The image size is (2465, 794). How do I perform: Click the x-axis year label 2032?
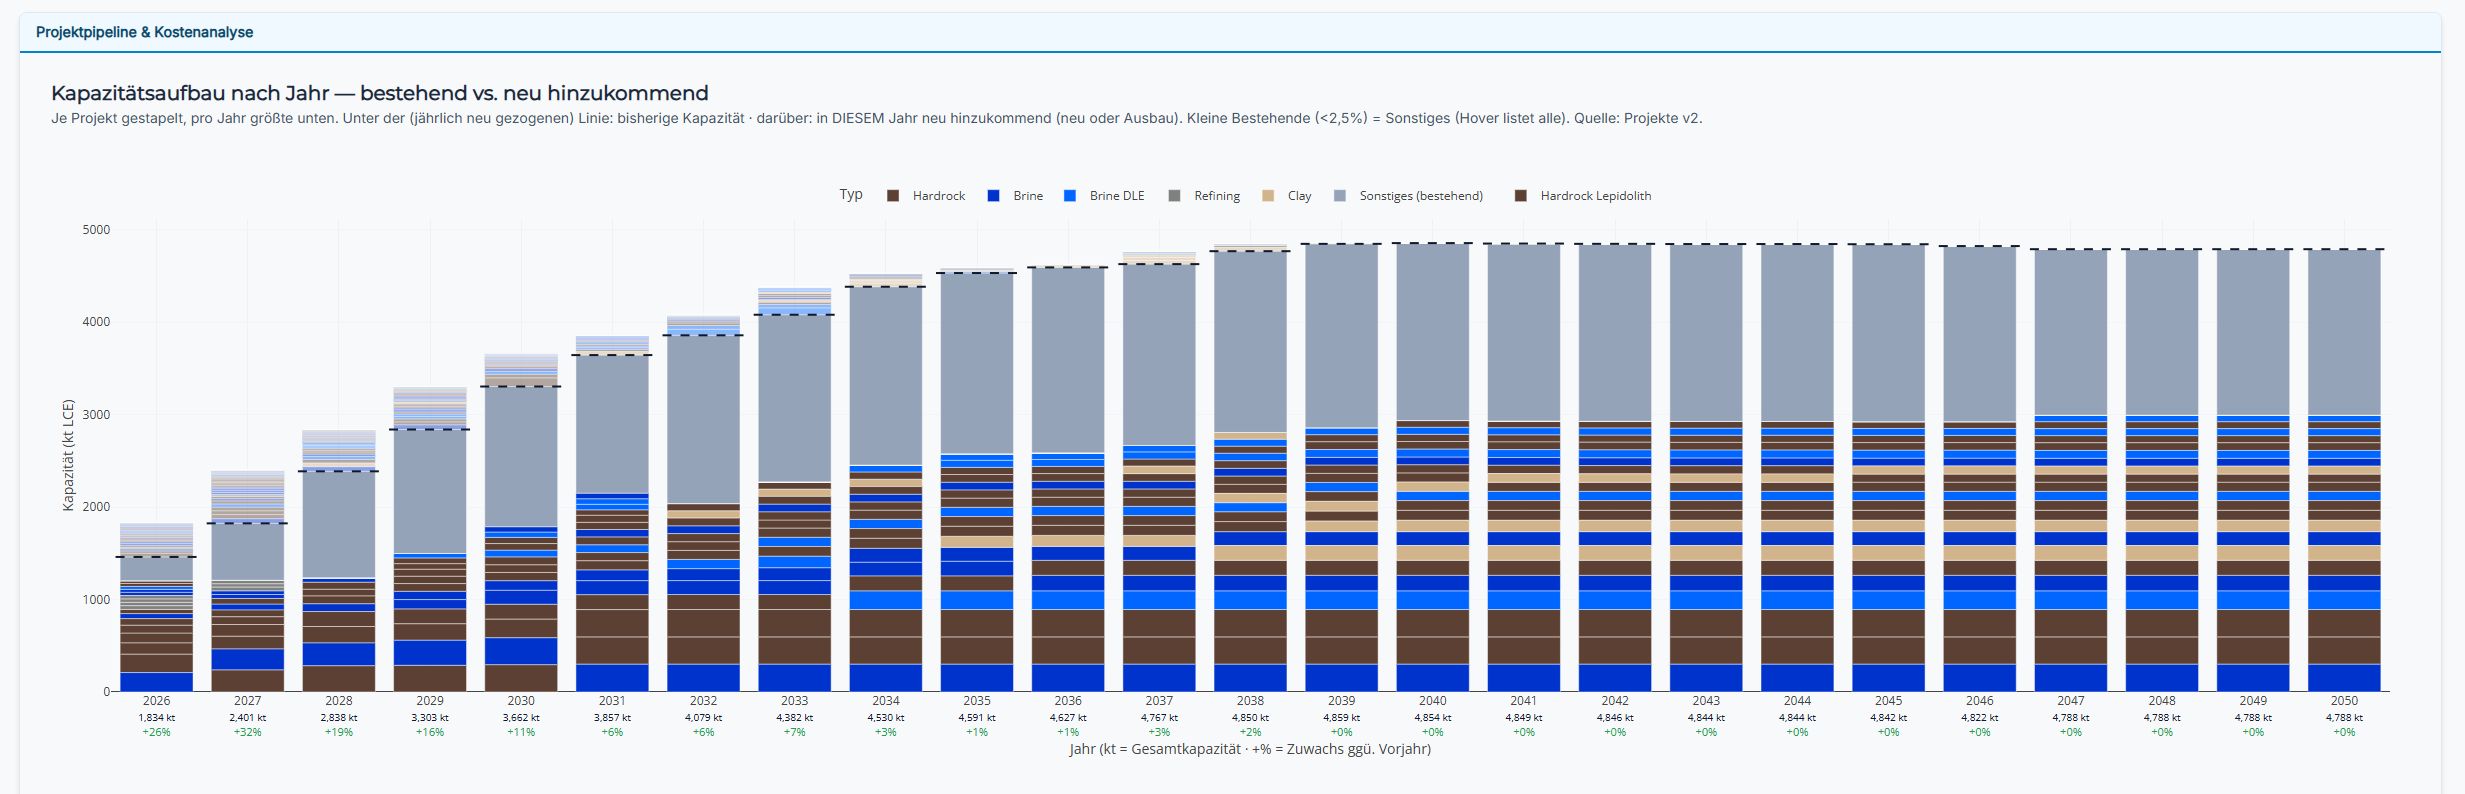tap(703, 701)
